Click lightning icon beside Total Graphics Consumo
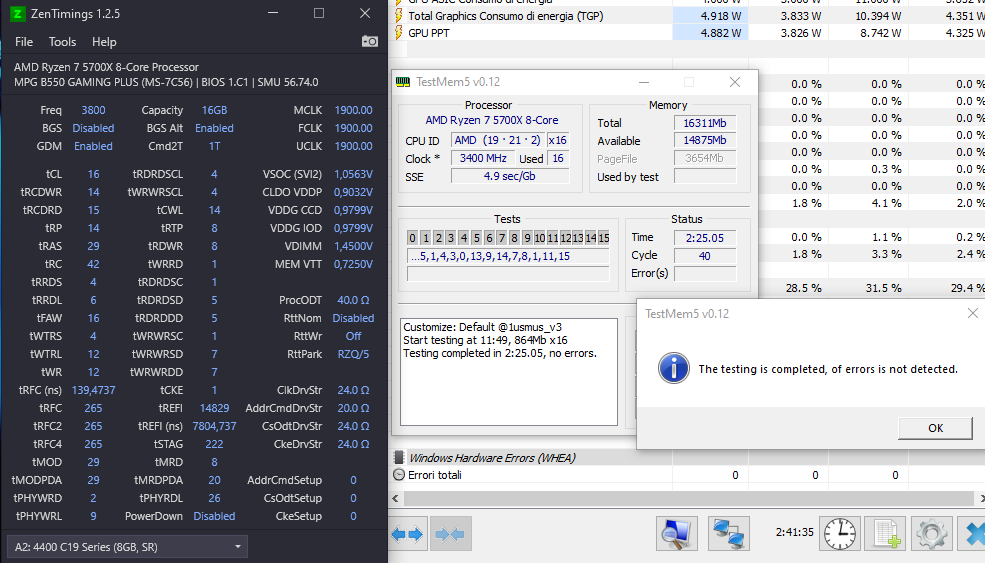This screenshot has width=985, height=563. [398, 16]
